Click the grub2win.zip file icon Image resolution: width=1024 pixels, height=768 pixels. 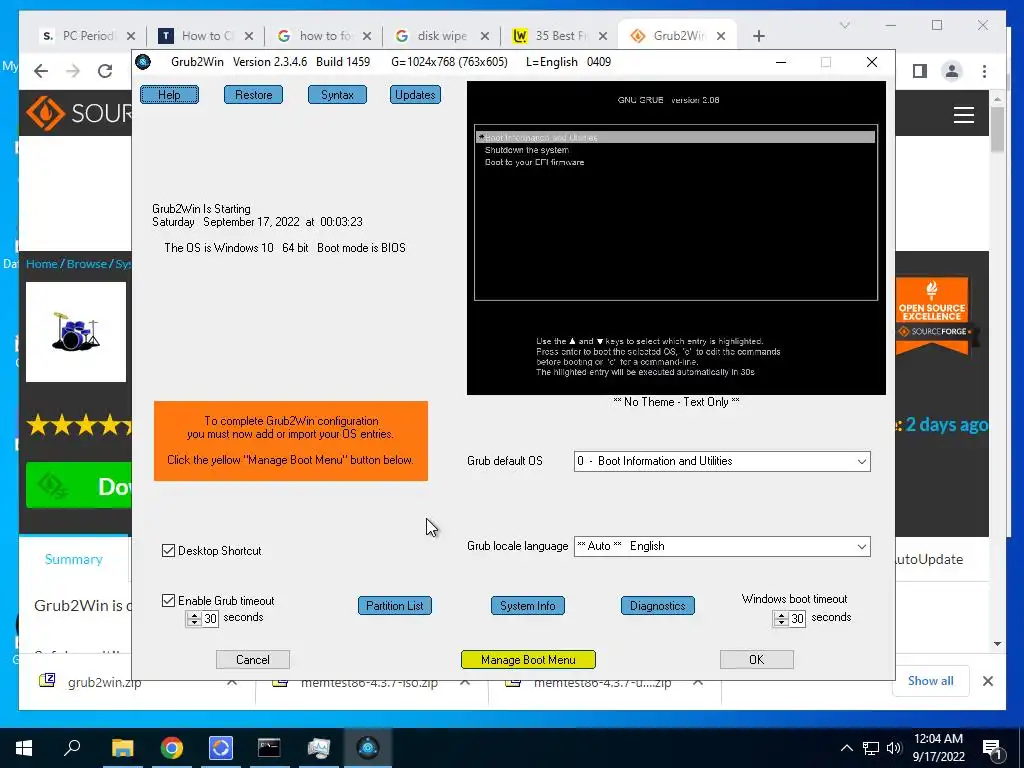coord(47,681)
